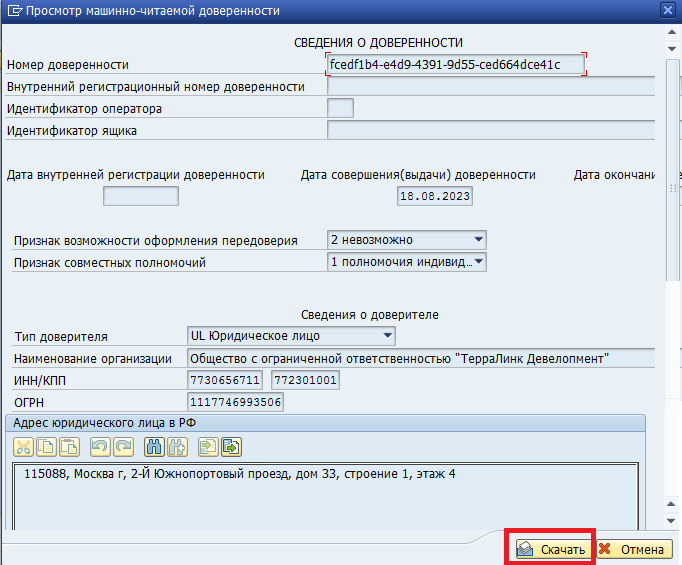Click the 'Идентификатор оператора' input box

[340, 108]
